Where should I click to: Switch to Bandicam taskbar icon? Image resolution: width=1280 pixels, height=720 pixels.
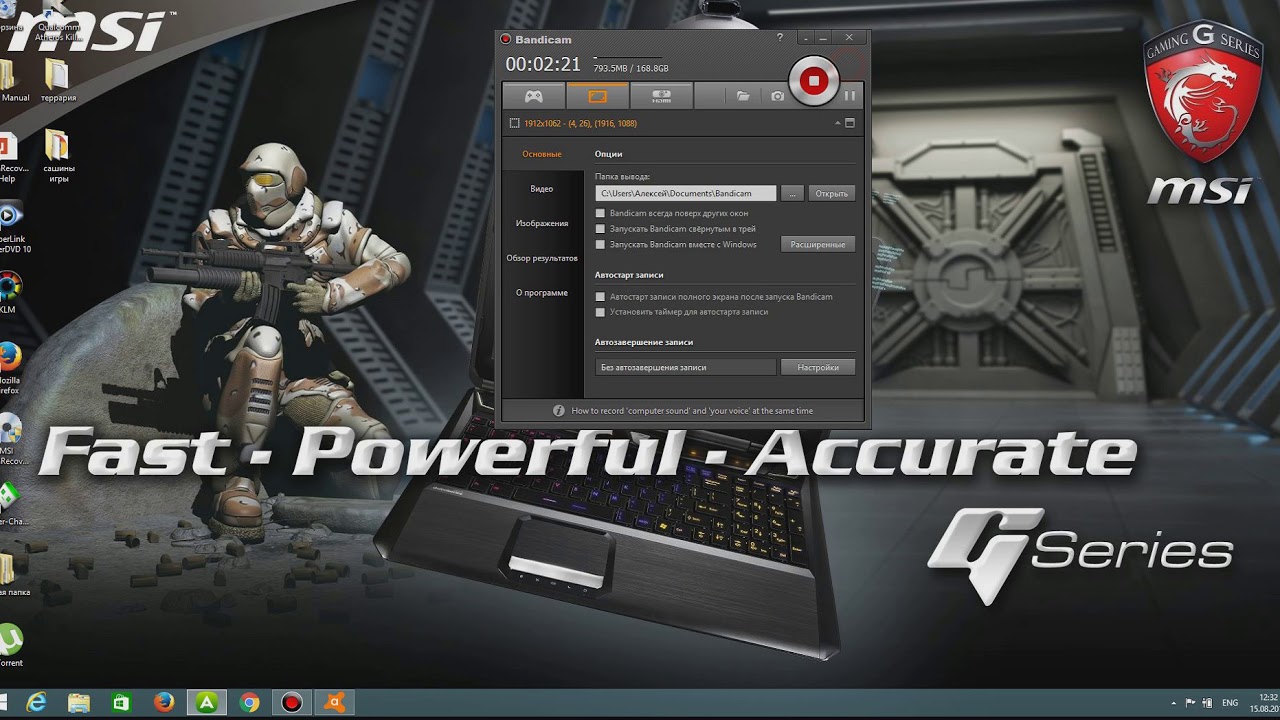[292, 703]
